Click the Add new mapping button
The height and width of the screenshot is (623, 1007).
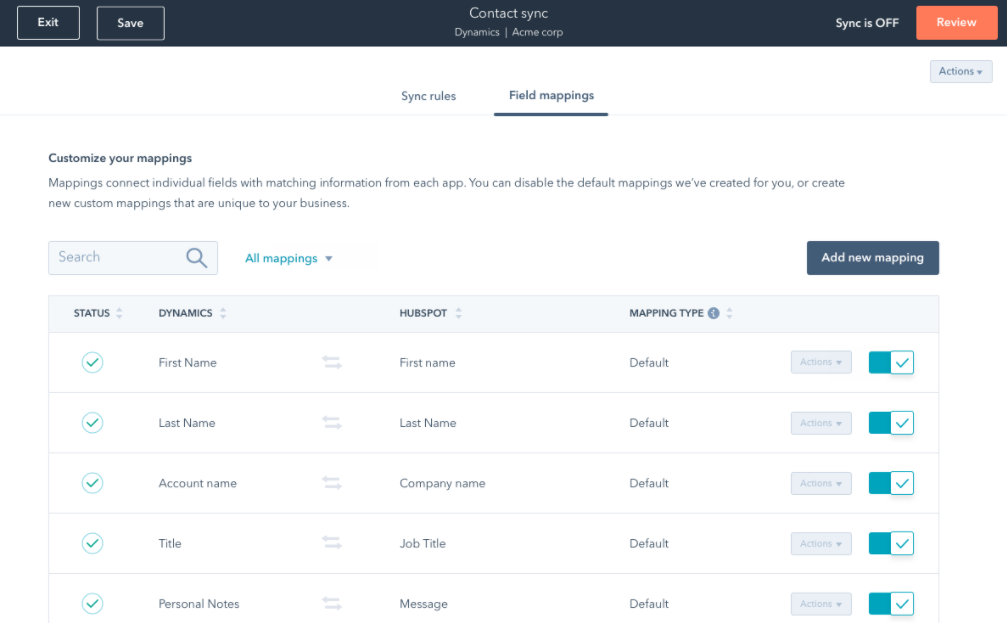coord(872,257)
